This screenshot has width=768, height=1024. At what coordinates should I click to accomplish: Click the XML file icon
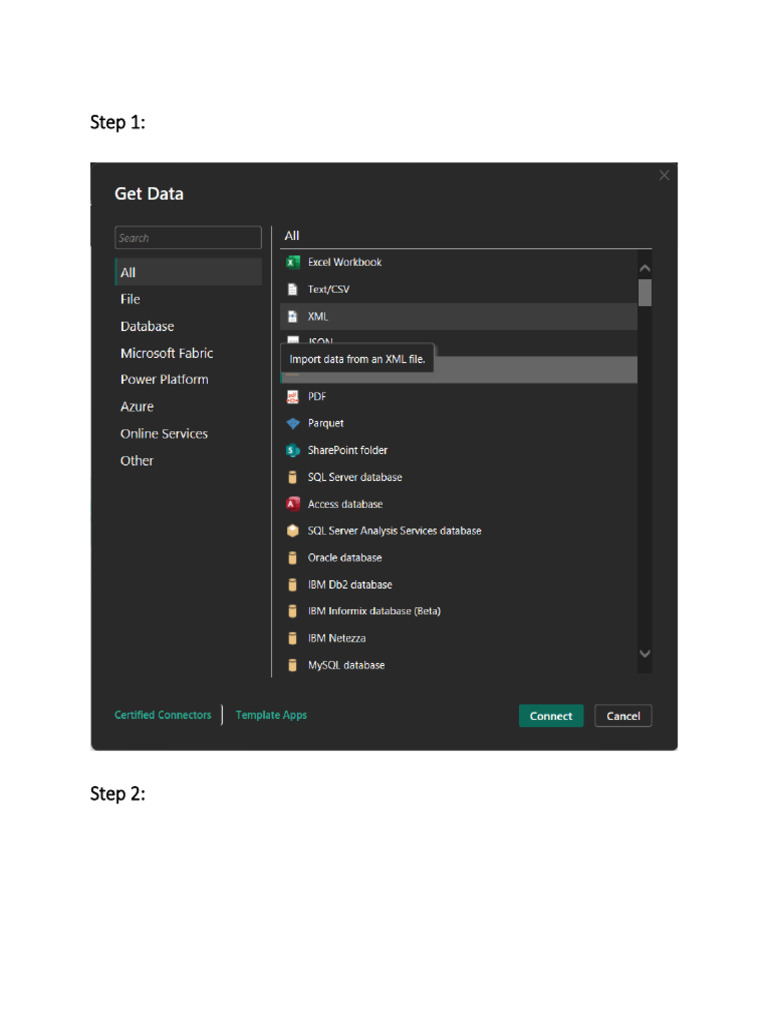[293, 317]
